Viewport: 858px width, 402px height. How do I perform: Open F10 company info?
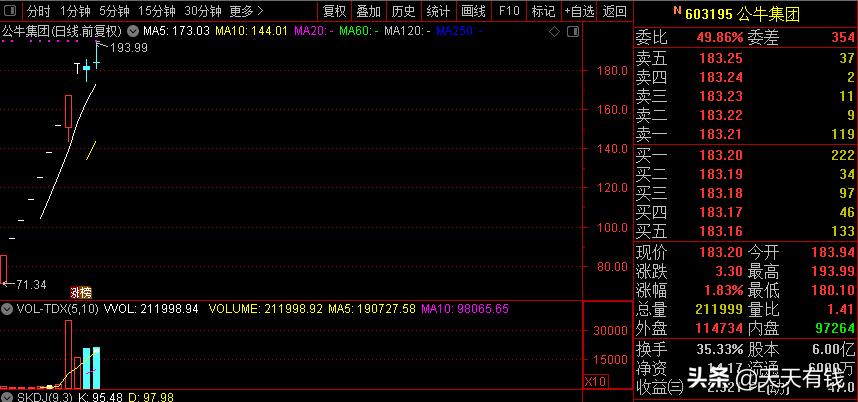pos(509,11)
